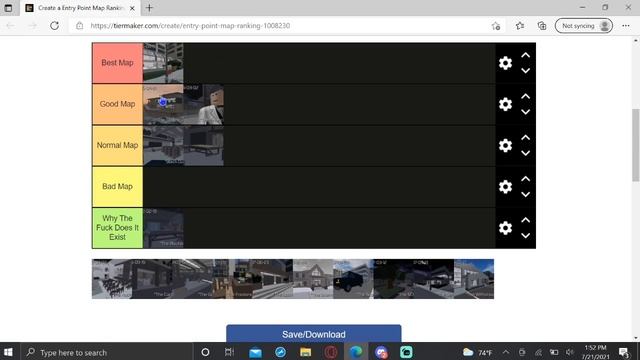Move Bad Map row up with chevron
Image resolution: width=640 pixels, height=360 pixels.
click(x=526, y=179)
